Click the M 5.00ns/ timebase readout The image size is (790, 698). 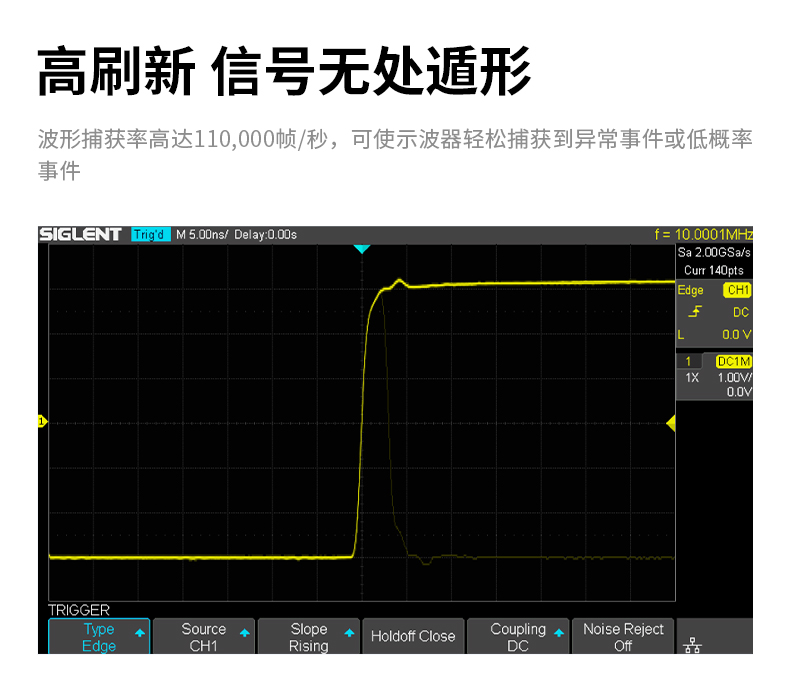202,235
